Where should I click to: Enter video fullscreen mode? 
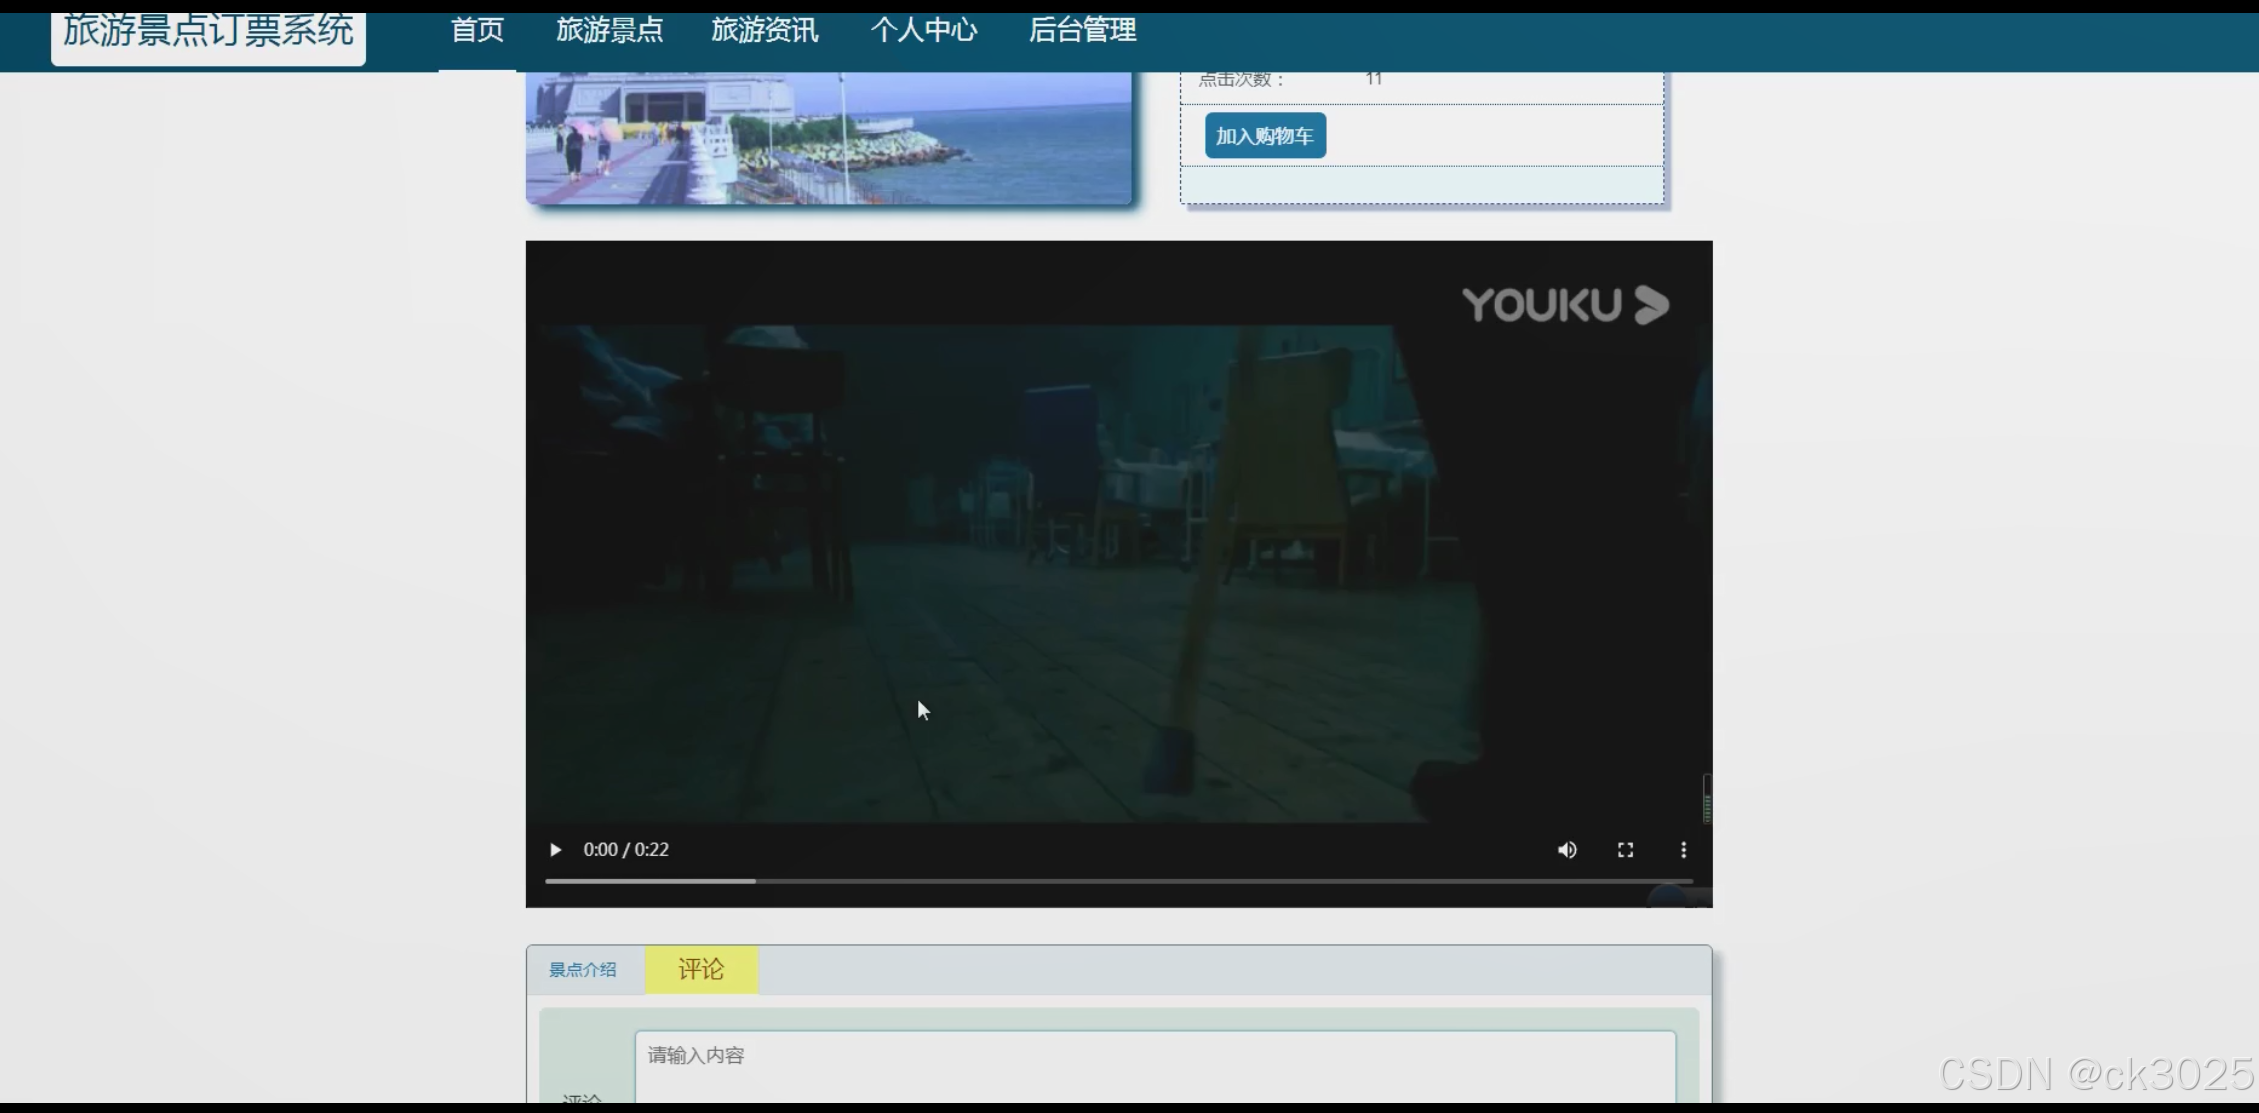click(1625, 850)
